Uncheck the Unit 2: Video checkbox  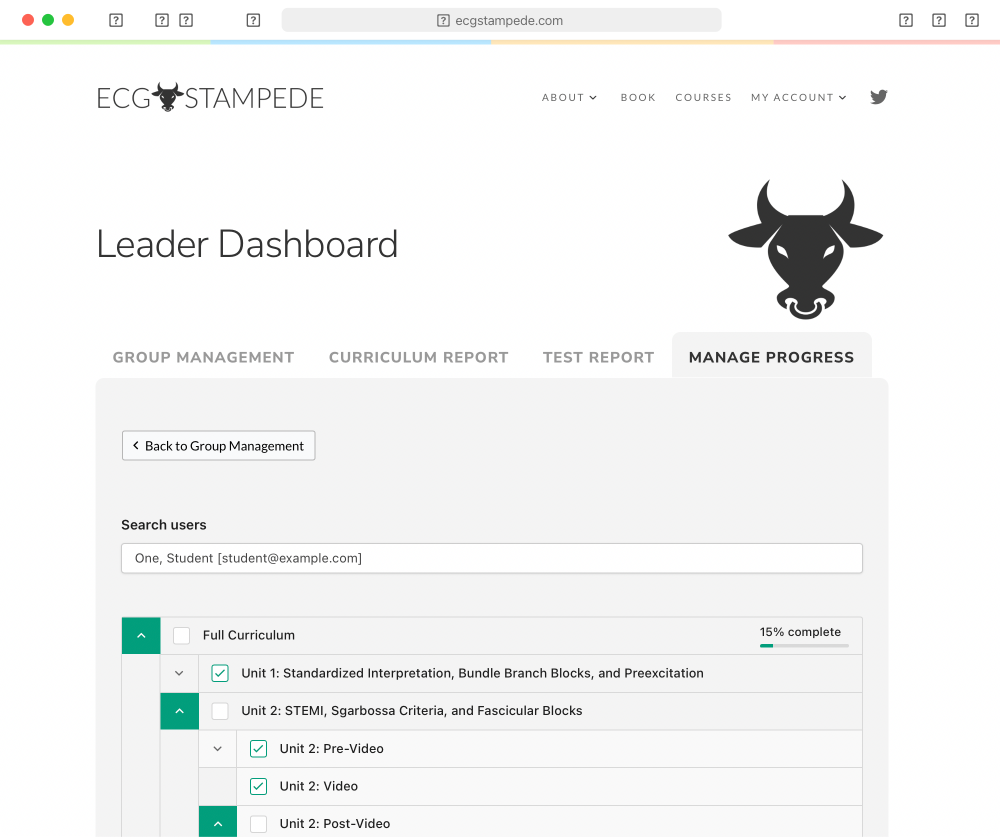[258, 786]
